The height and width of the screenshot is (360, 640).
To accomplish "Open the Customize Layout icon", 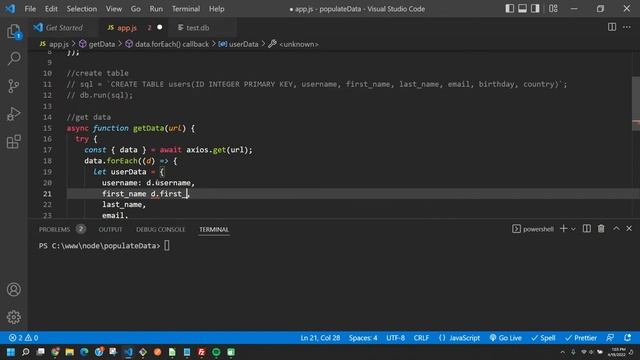I will (553, 9).
